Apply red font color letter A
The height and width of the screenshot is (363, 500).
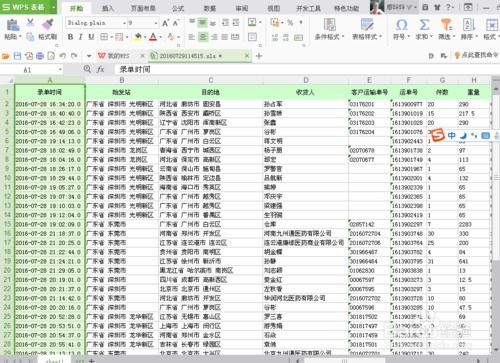tap(153, 37)
